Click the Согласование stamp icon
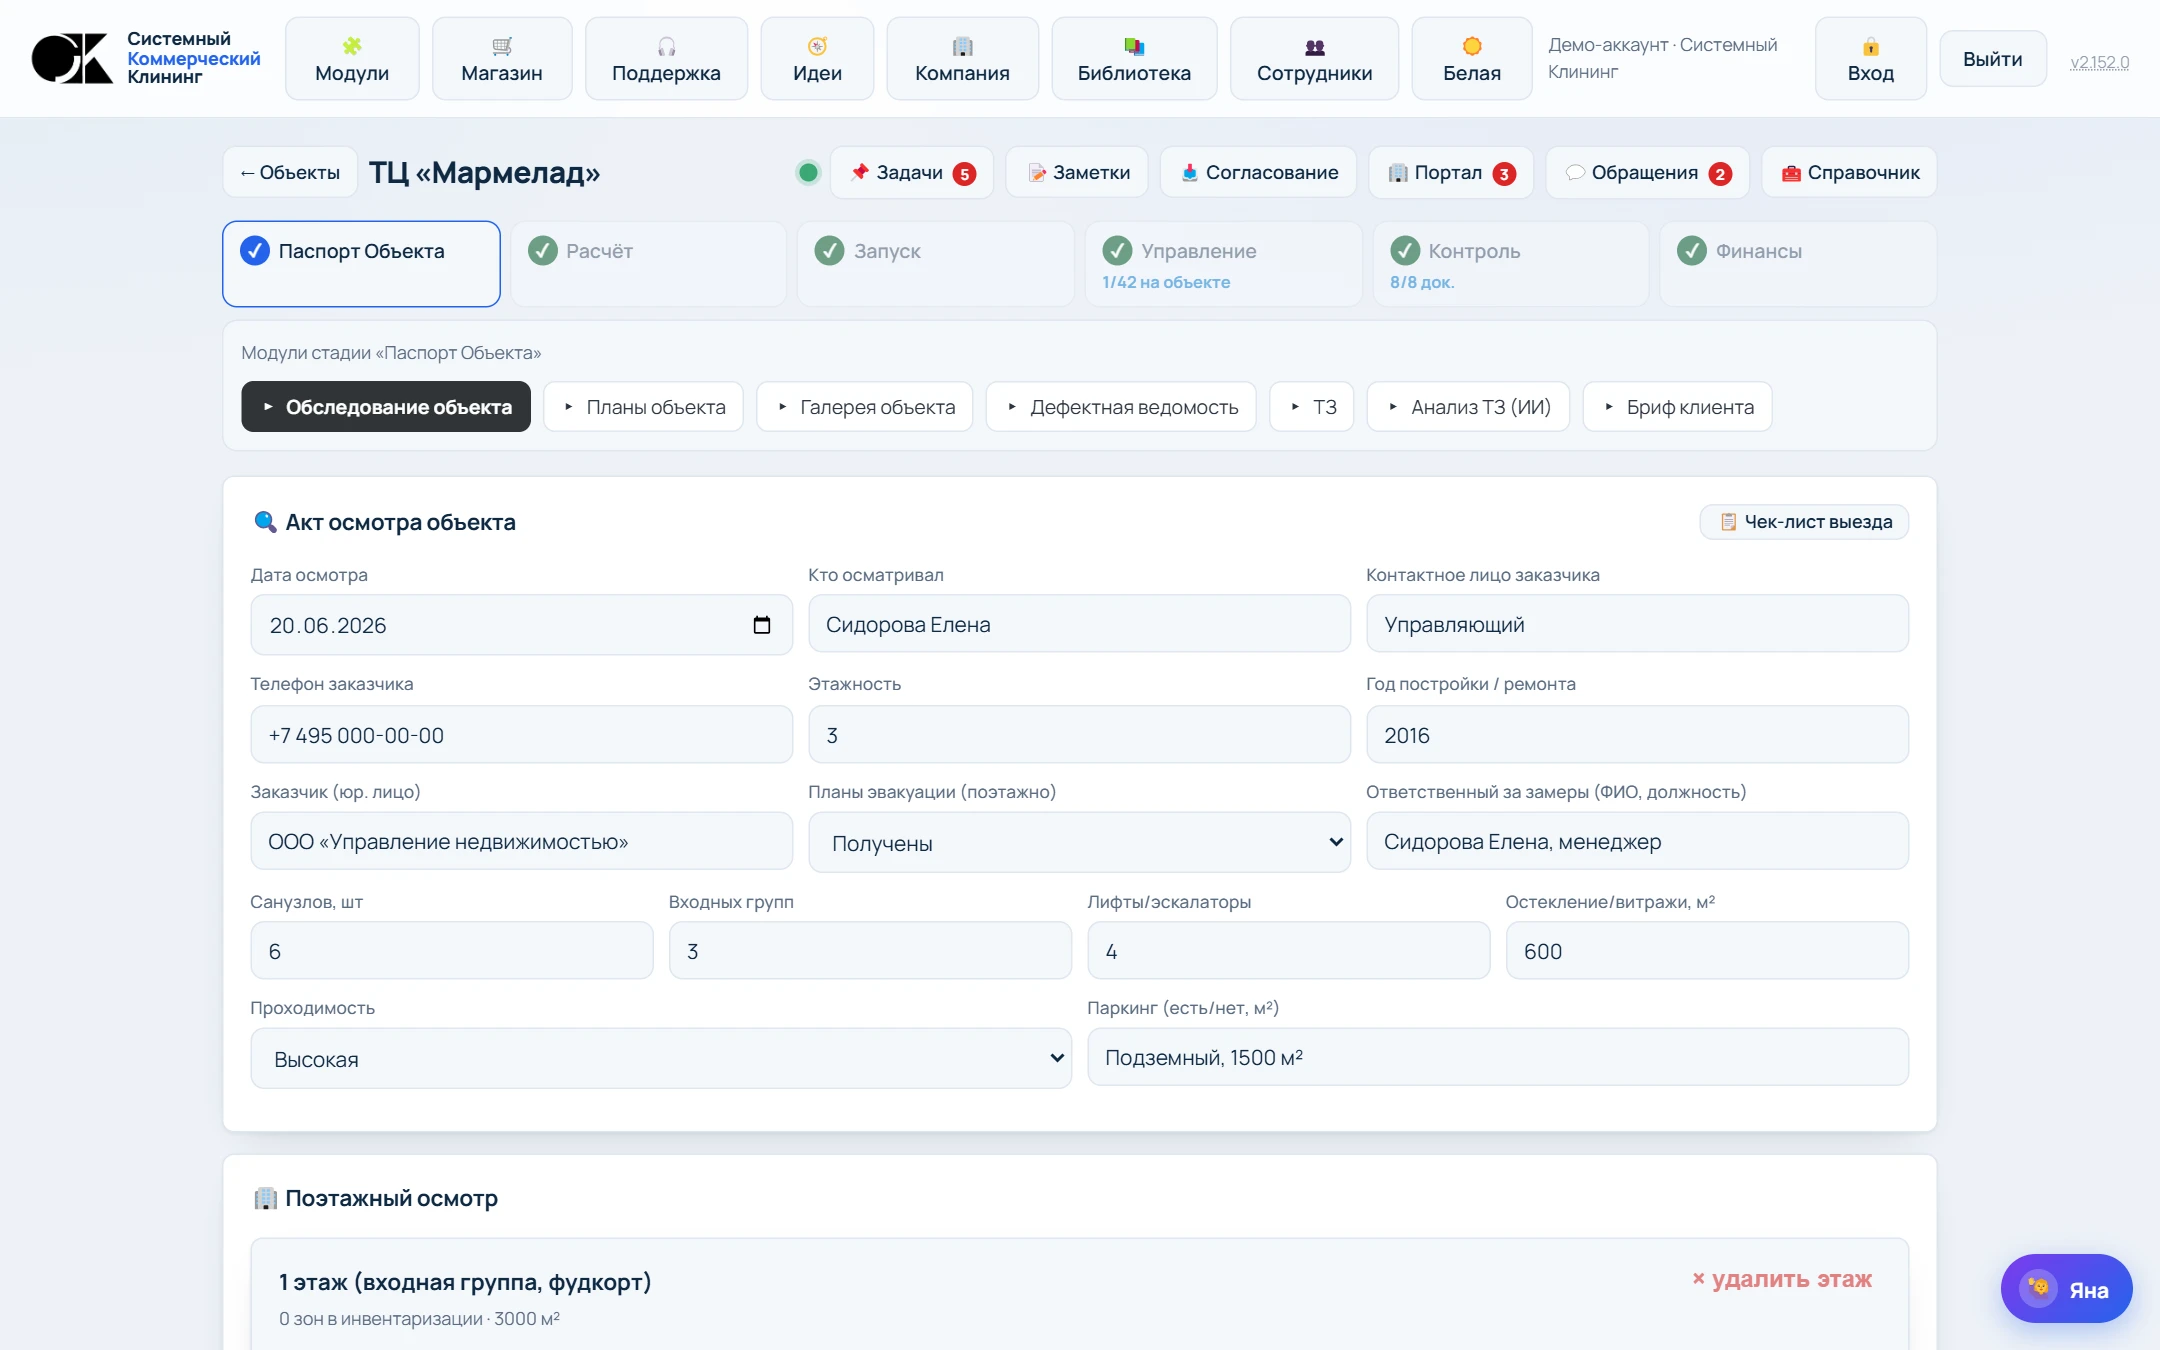 point(1189,172)
